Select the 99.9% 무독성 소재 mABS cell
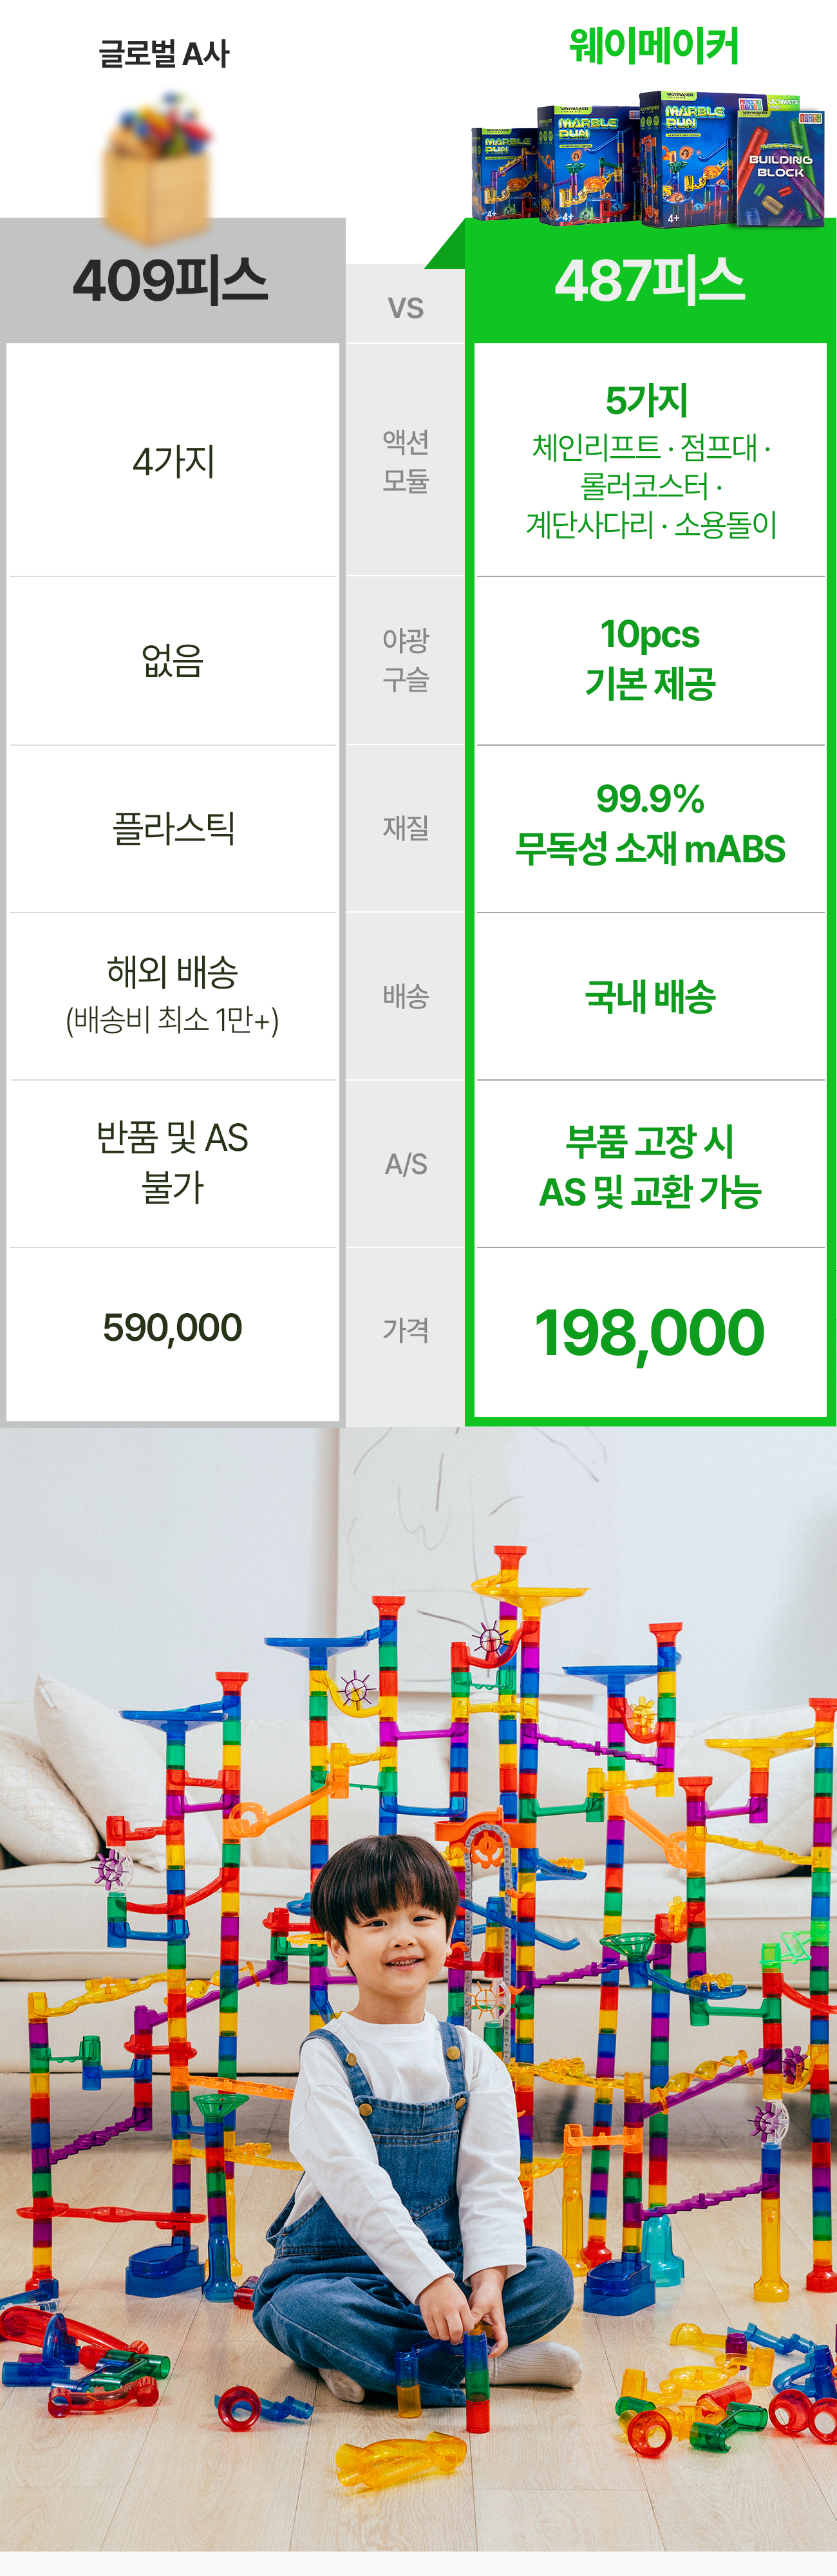Viewport: 837px width, 2576px height. click(x=650, y=824)
